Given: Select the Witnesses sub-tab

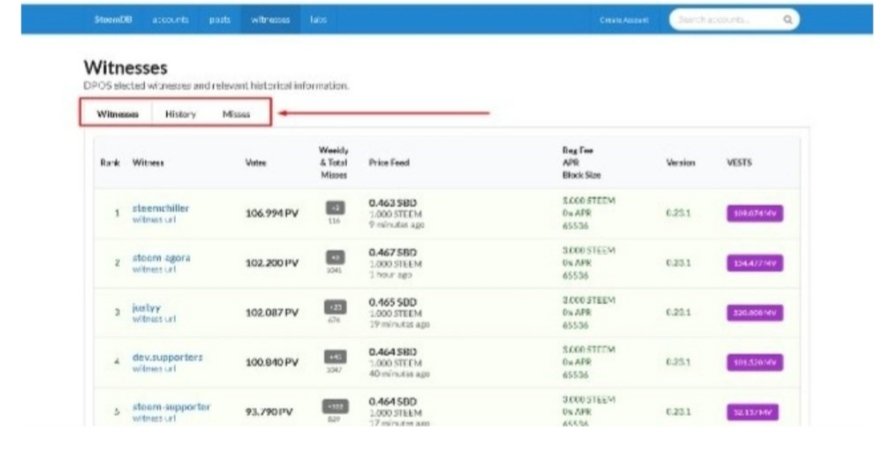Looking at the screenshot, I should (x=118, y=114).
